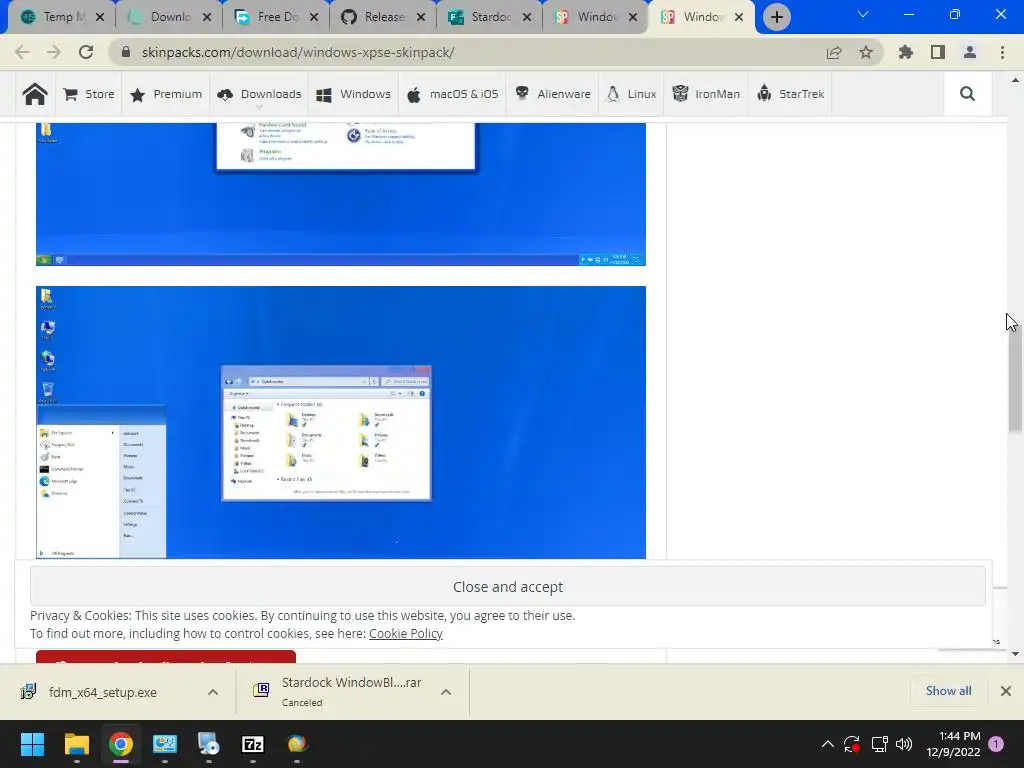Open the colorful globe taskbar icon
This screenshot has width=1024, height=768.
(x=296, y=744)
